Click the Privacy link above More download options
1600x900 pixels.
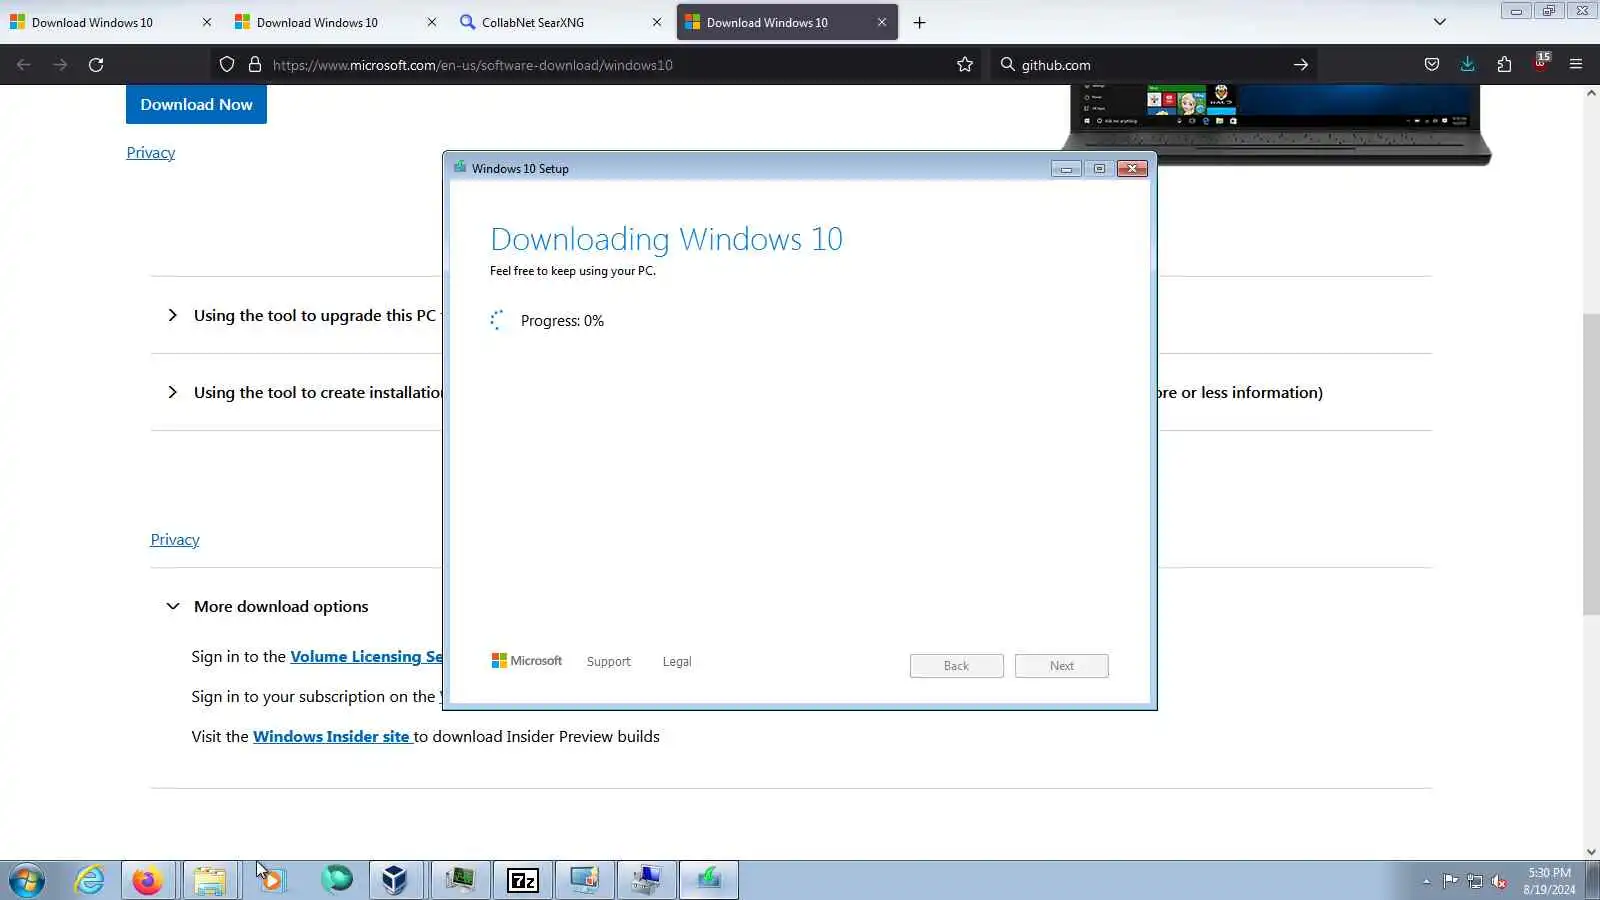pyautogui.click(x=175, y=539)
